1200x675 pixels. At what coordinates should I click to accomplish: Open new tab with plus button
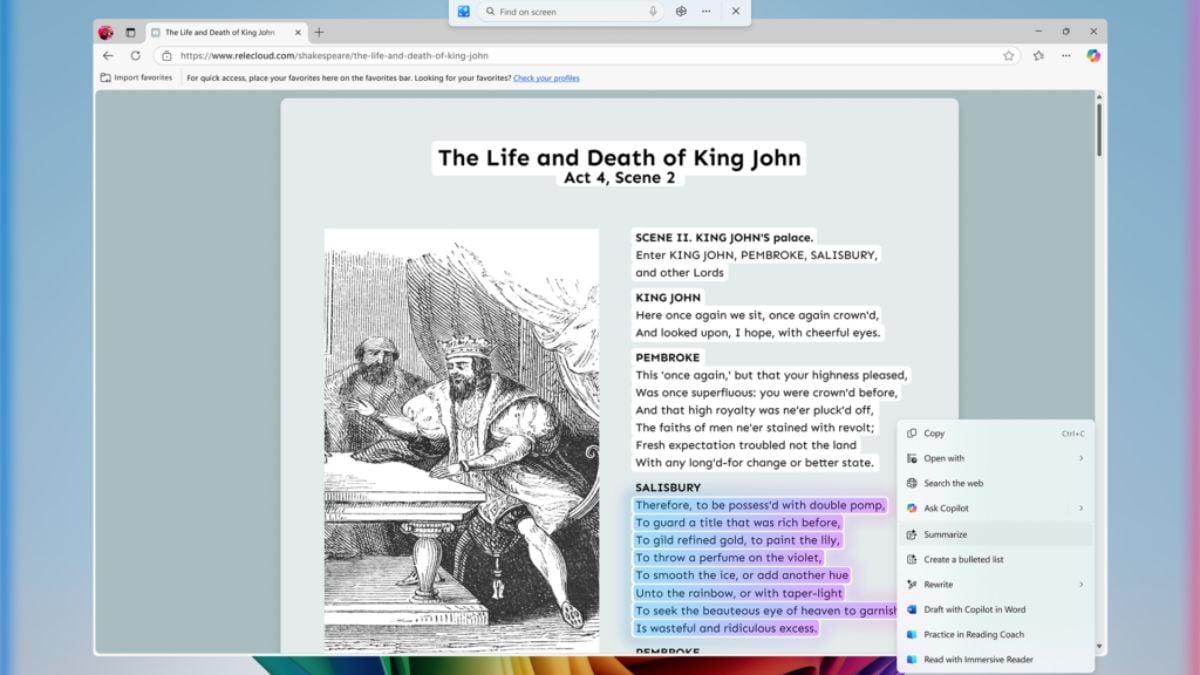(x=319, y=32)
